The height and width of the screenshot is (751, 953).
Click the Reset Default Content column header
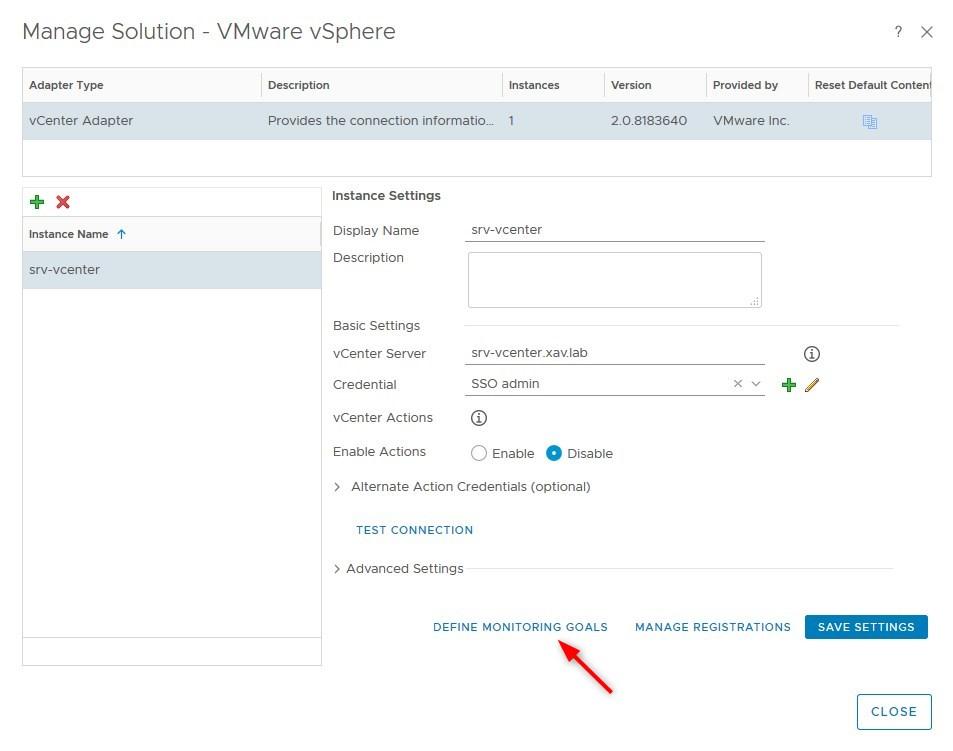(872, 85)
